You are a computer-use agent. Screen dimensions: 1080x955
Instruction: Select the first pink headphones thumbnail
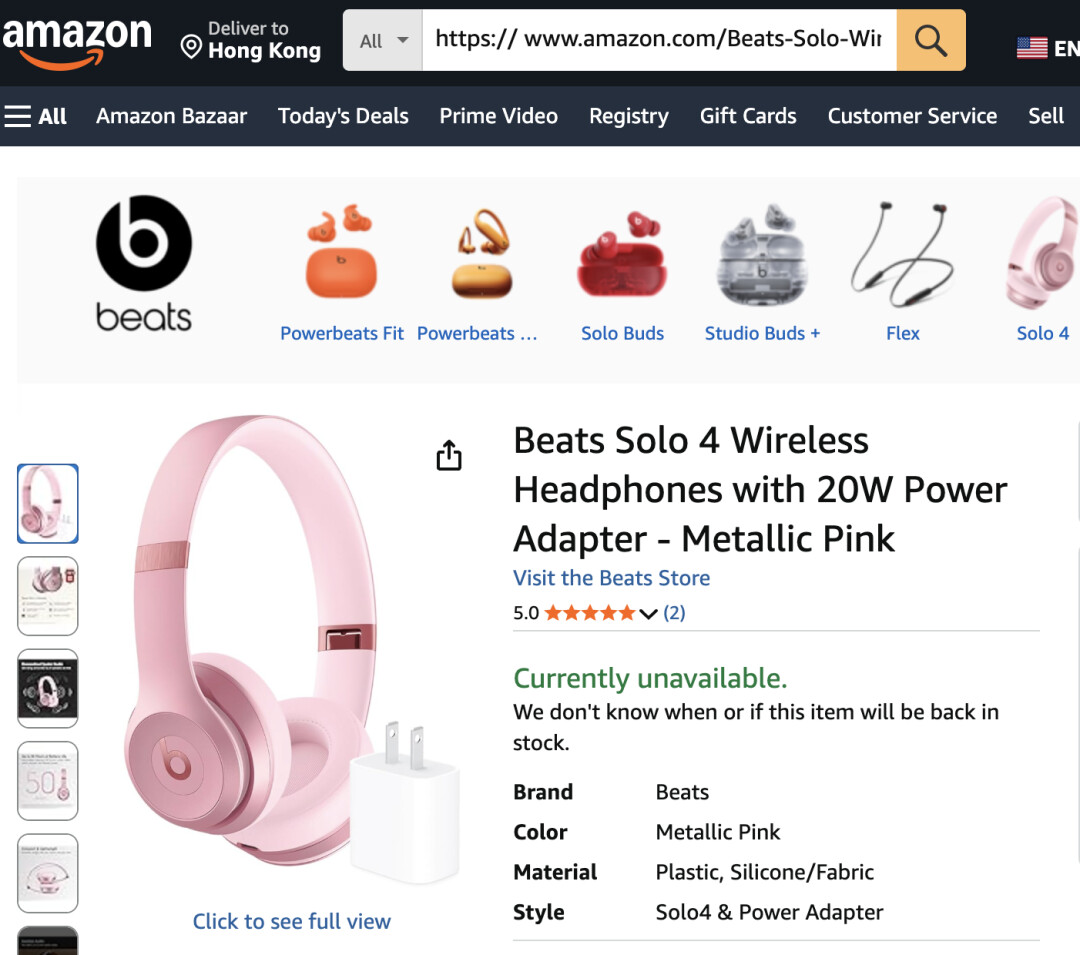[48, 503]
